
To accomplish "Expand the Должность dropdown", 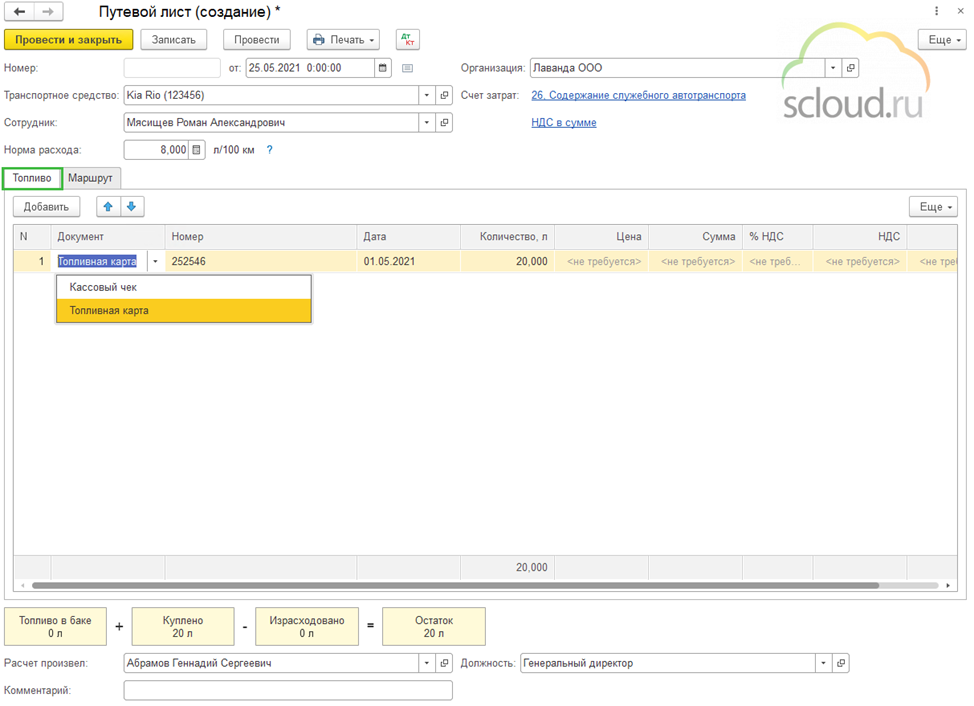I will coord(823,663).
